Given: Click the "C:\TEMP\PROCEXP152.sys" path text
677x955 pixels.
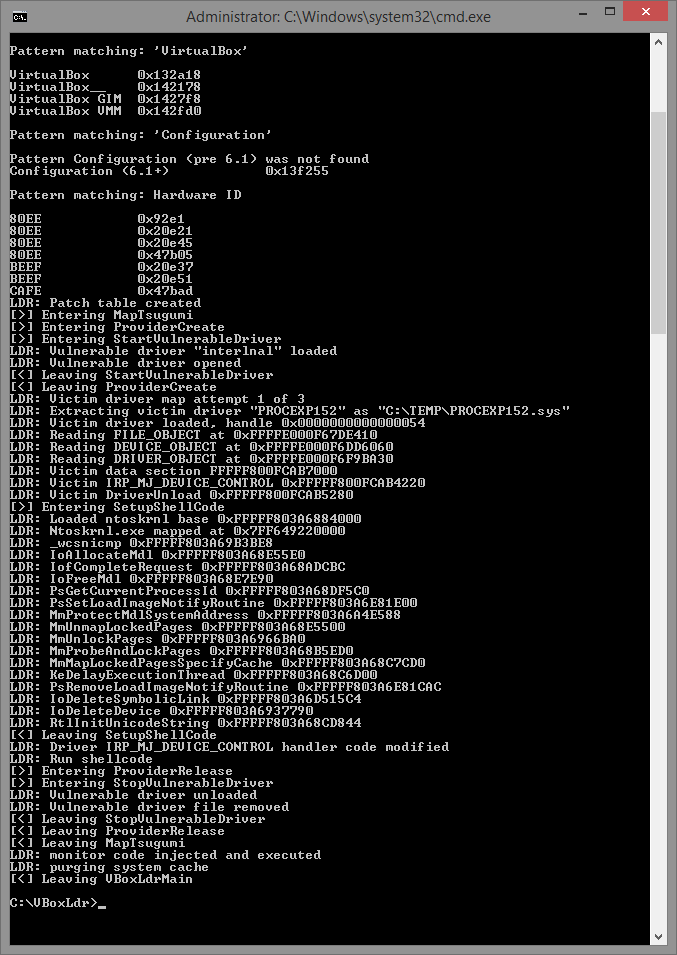Looking at the screenshot, I should point(474,411).
